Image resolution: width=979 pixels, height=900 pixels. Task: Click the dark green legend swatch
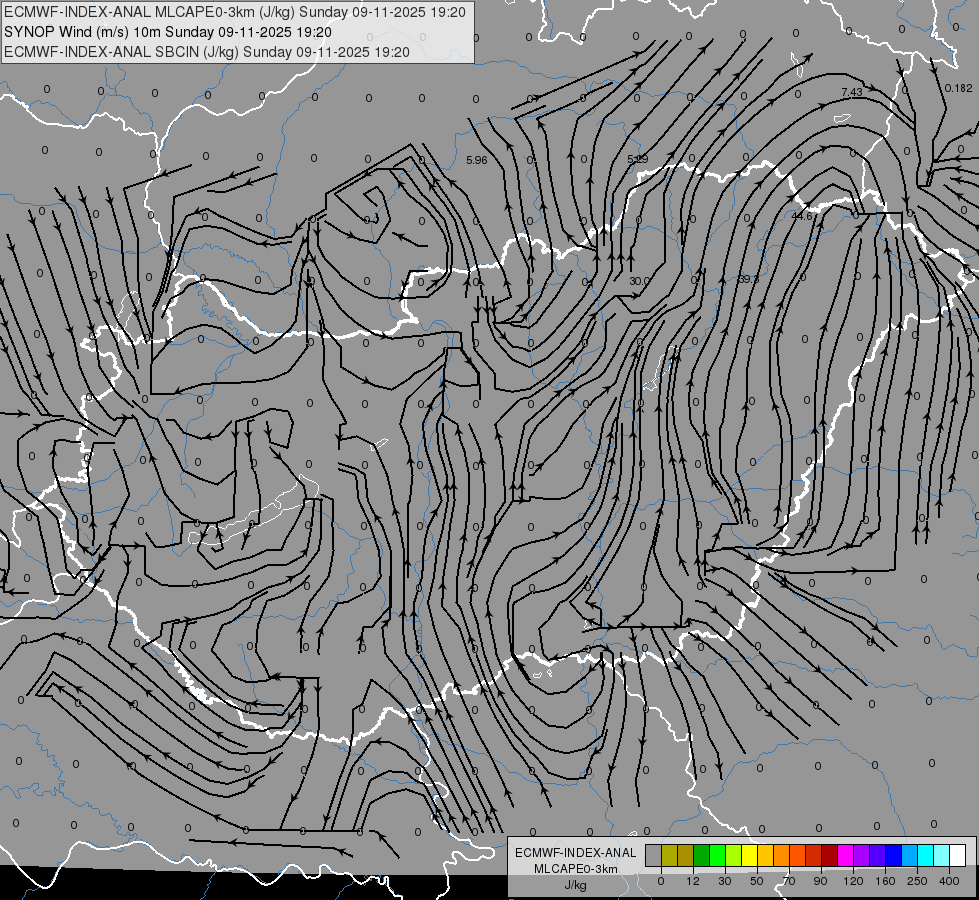[702, 855]
